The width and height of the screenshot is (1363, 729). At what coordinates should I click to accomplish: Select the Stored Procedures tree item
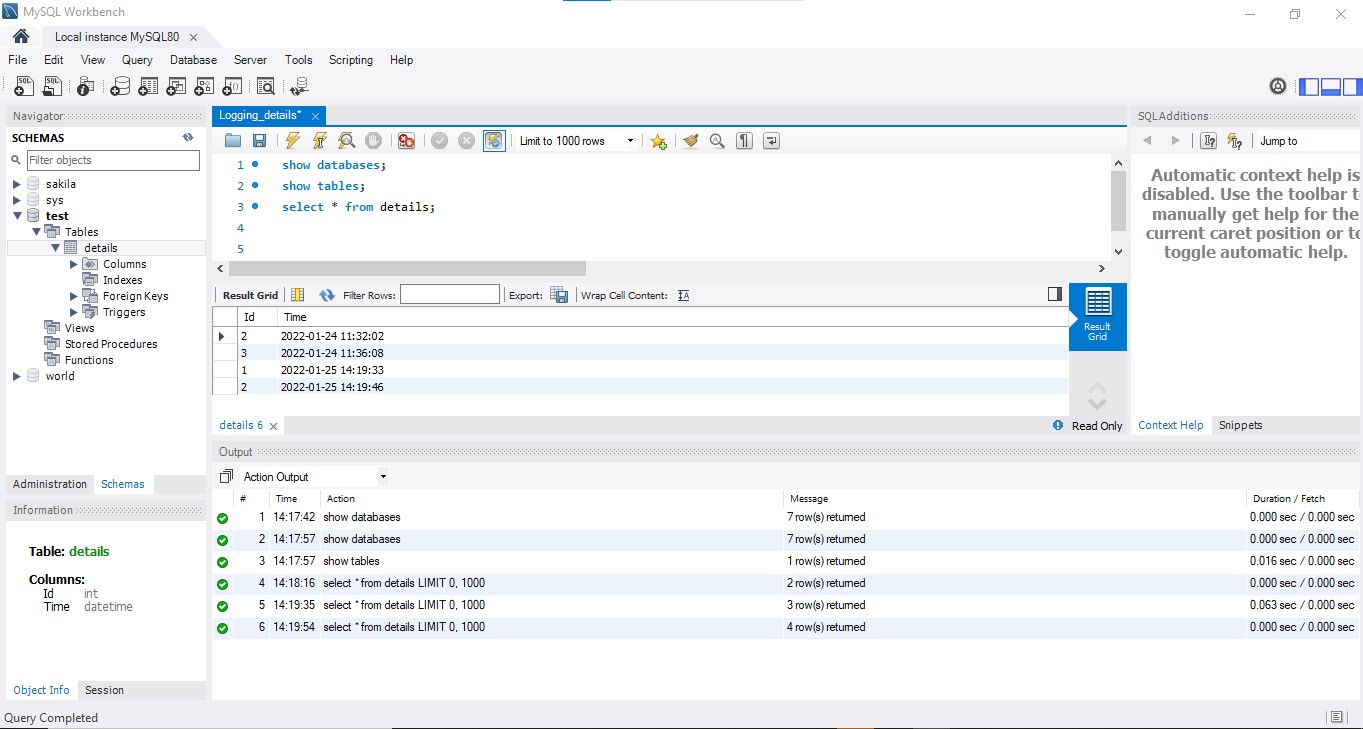click(111, 344)
